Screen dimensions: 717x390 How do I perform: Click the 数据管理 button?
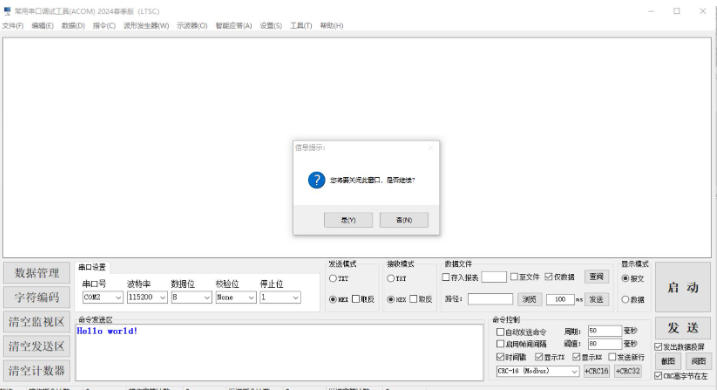[37, 273]
